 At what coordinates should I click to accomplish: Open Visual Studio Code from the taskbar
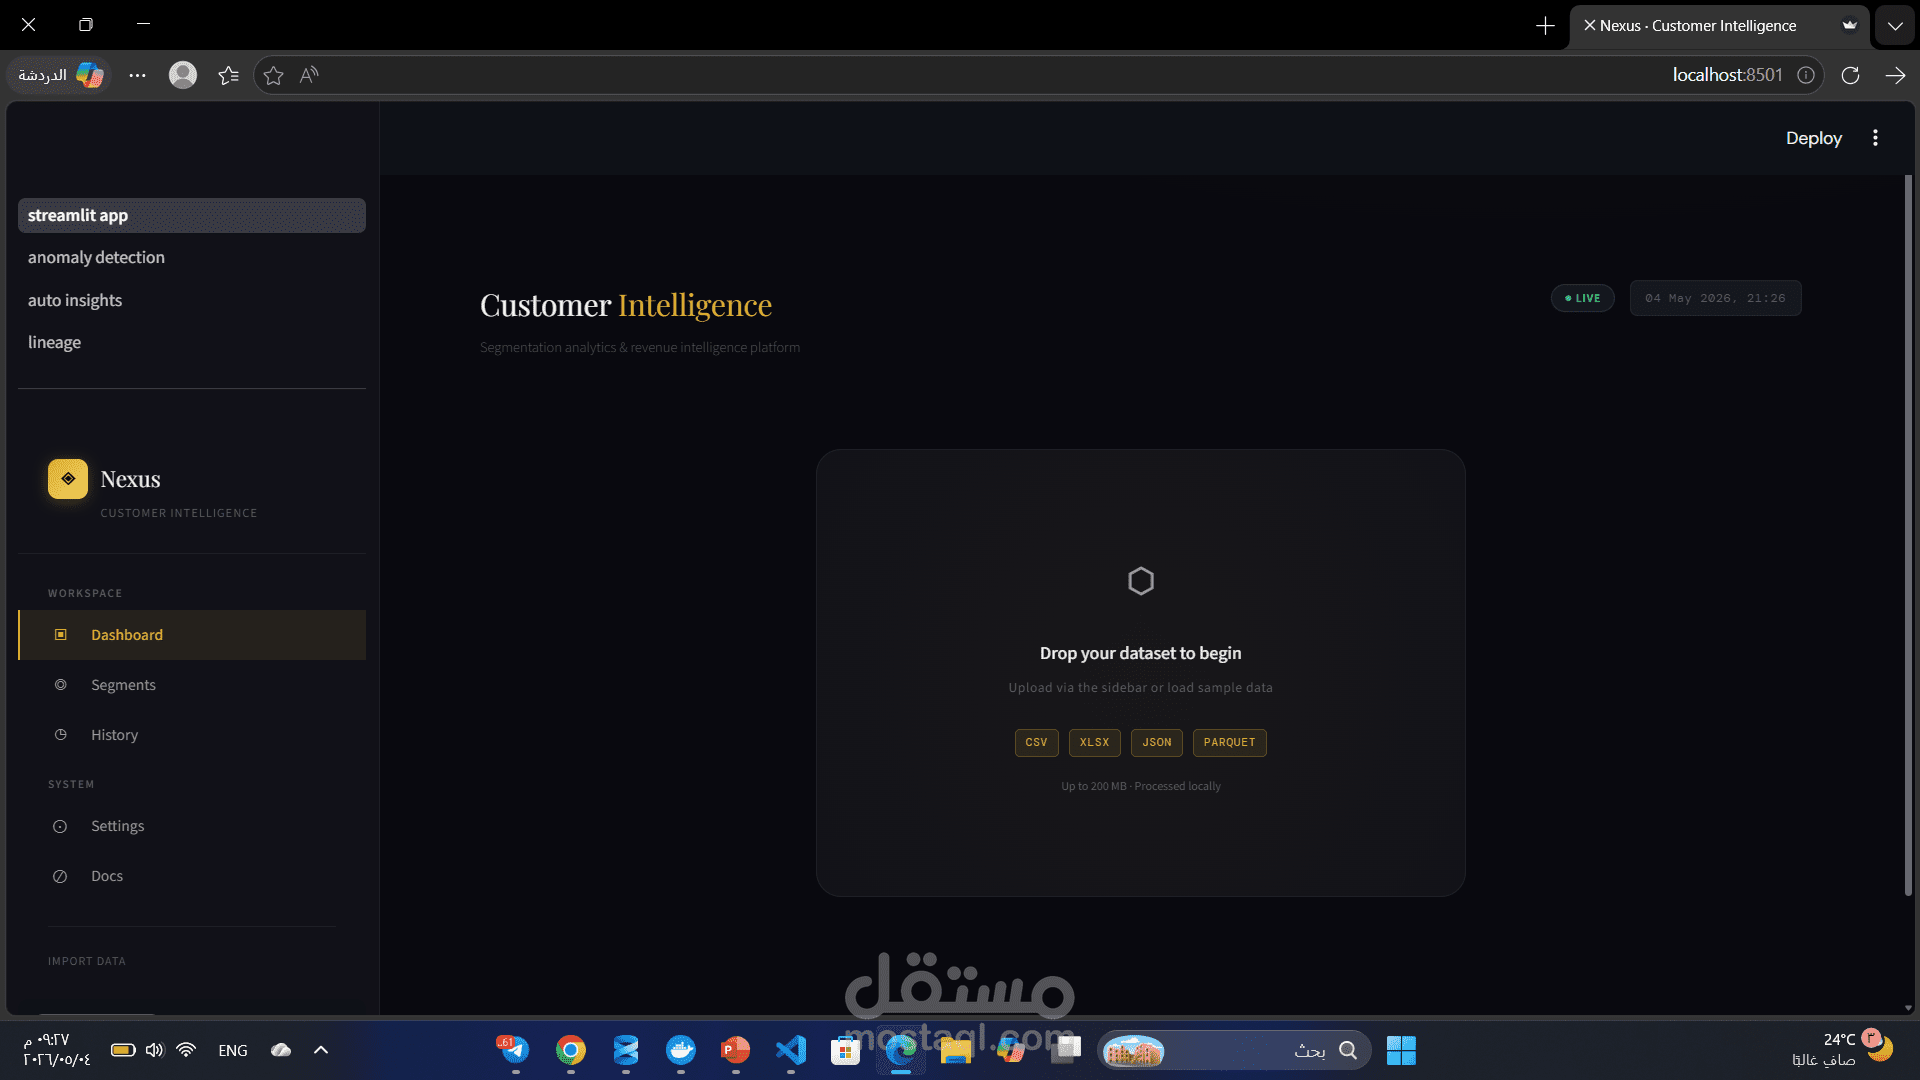[x=791, y=1050]
